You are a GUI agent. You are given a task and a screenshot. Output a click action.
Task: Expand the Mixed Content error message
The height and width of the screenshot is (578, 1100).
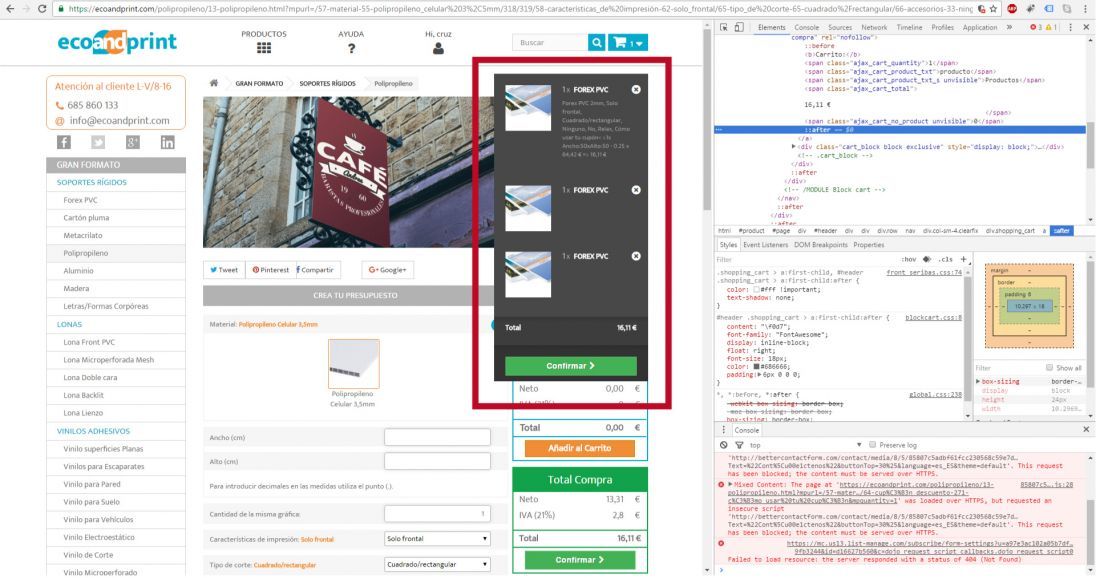730,485
